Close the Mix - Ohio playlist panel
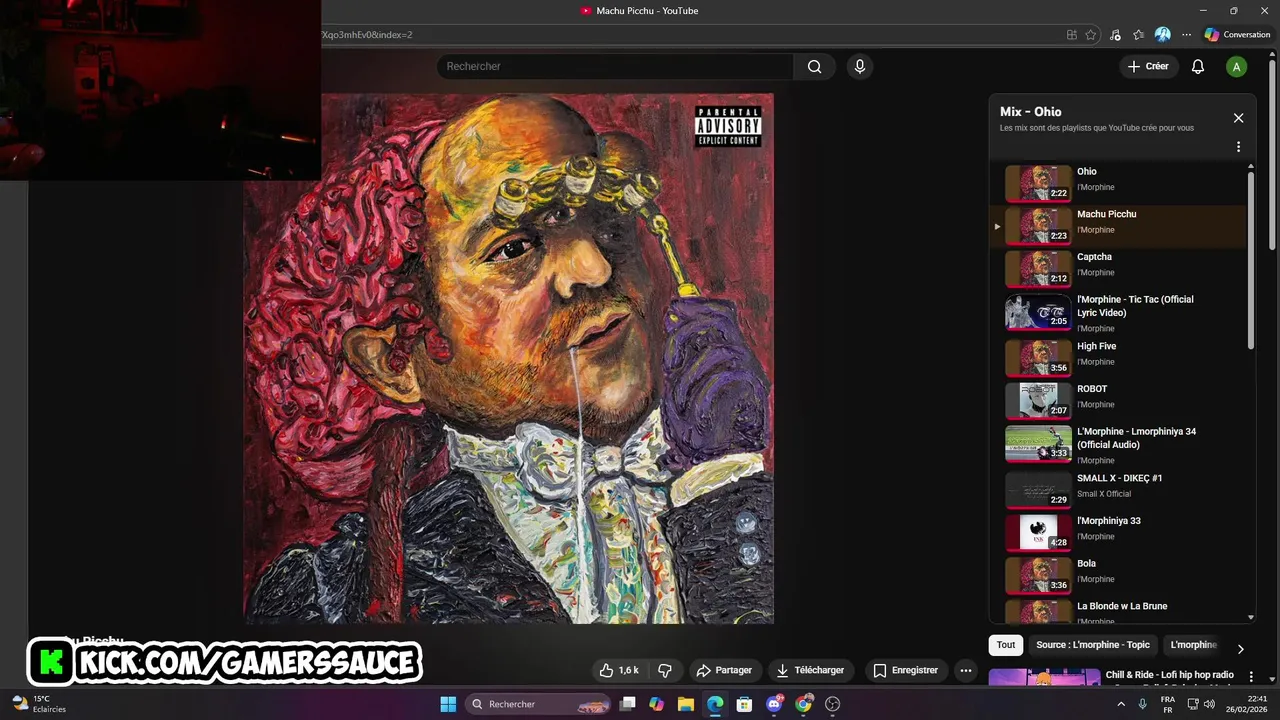 point(1238,118)
